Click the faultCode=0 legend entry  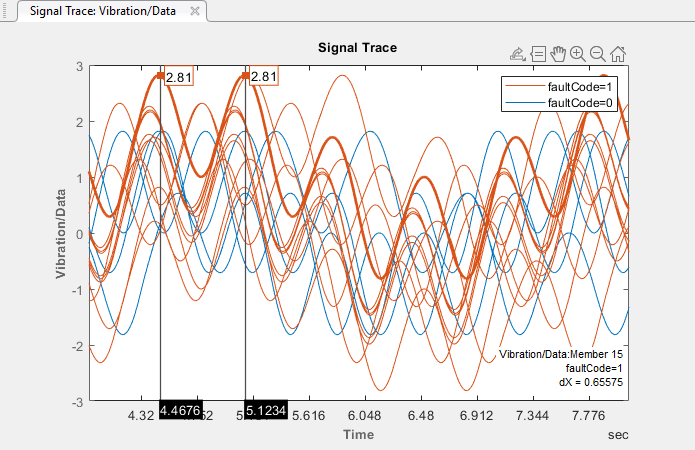pyautogui.click(x=559, y=103)
